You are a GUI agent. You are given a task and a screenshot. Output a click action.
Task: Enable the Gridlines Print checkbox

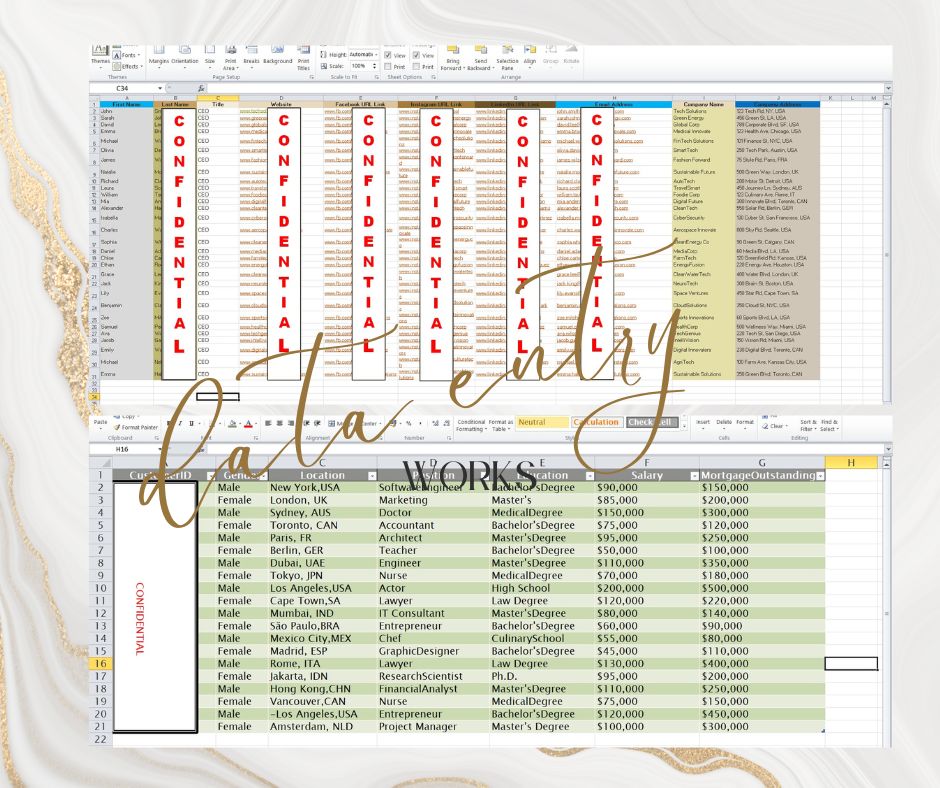[x=388, y=67]
